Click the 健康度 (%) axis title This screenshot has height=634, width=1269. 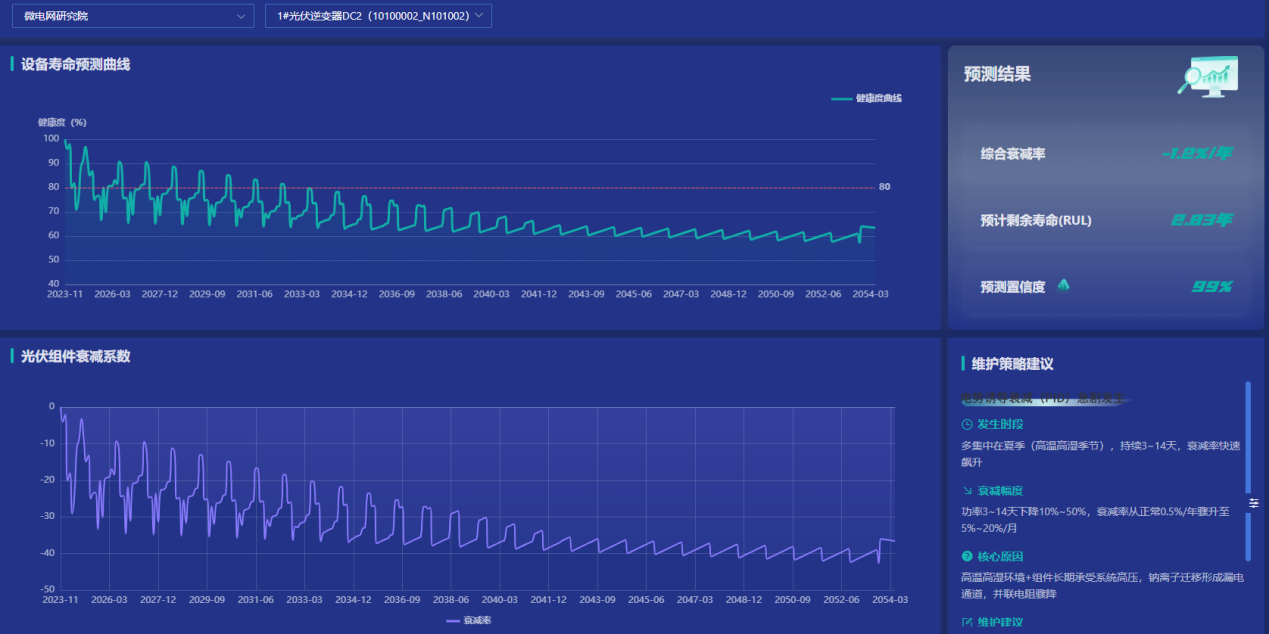coord(62,122)
